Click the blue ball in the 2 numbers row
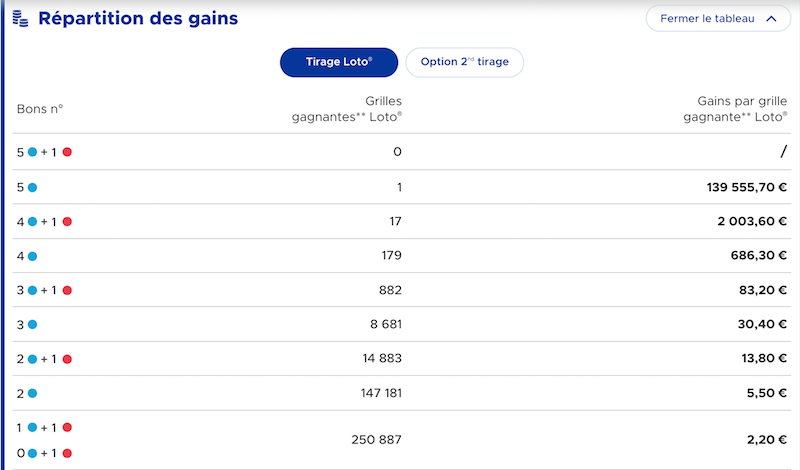Viewport: 800px width, 470px height. pyautogui.click(x=32, y=393)
